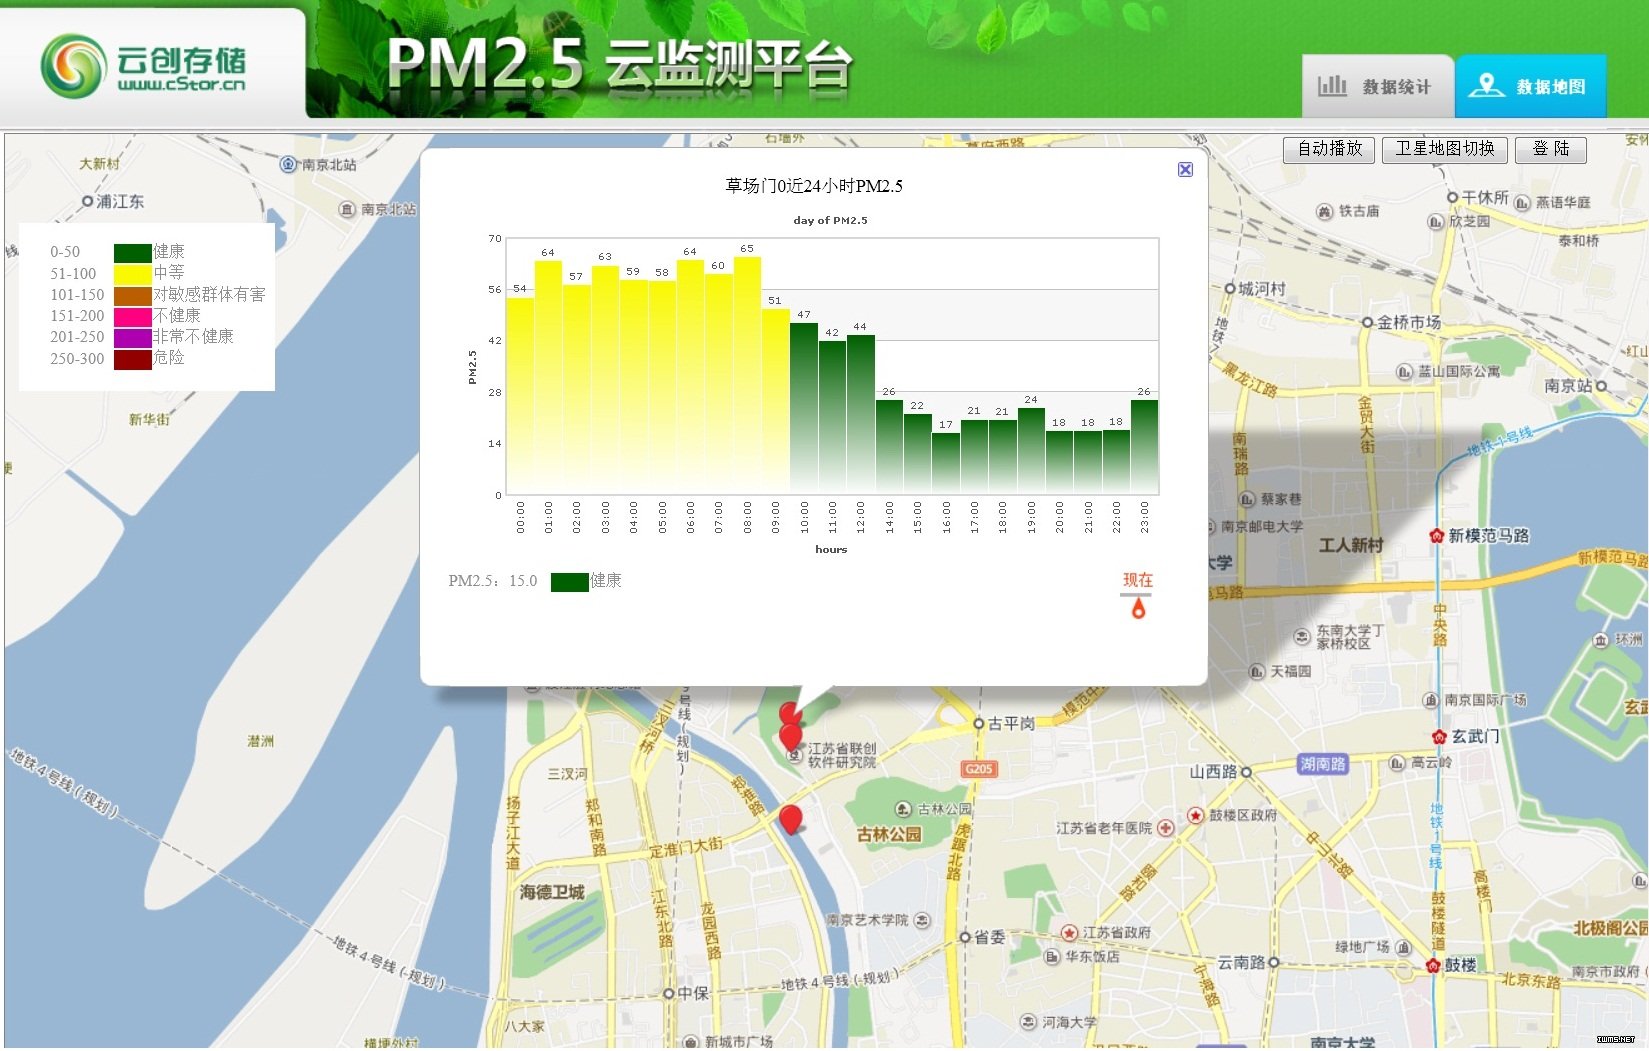
Task: Click the 潜洲 island label
Action: point(260,741)
